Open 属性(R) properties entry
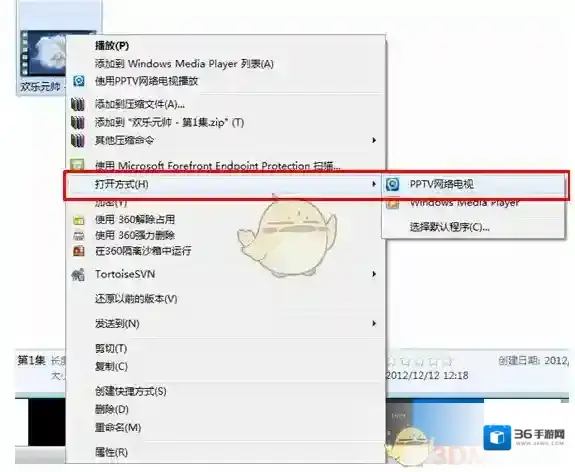 click(111, 452)
